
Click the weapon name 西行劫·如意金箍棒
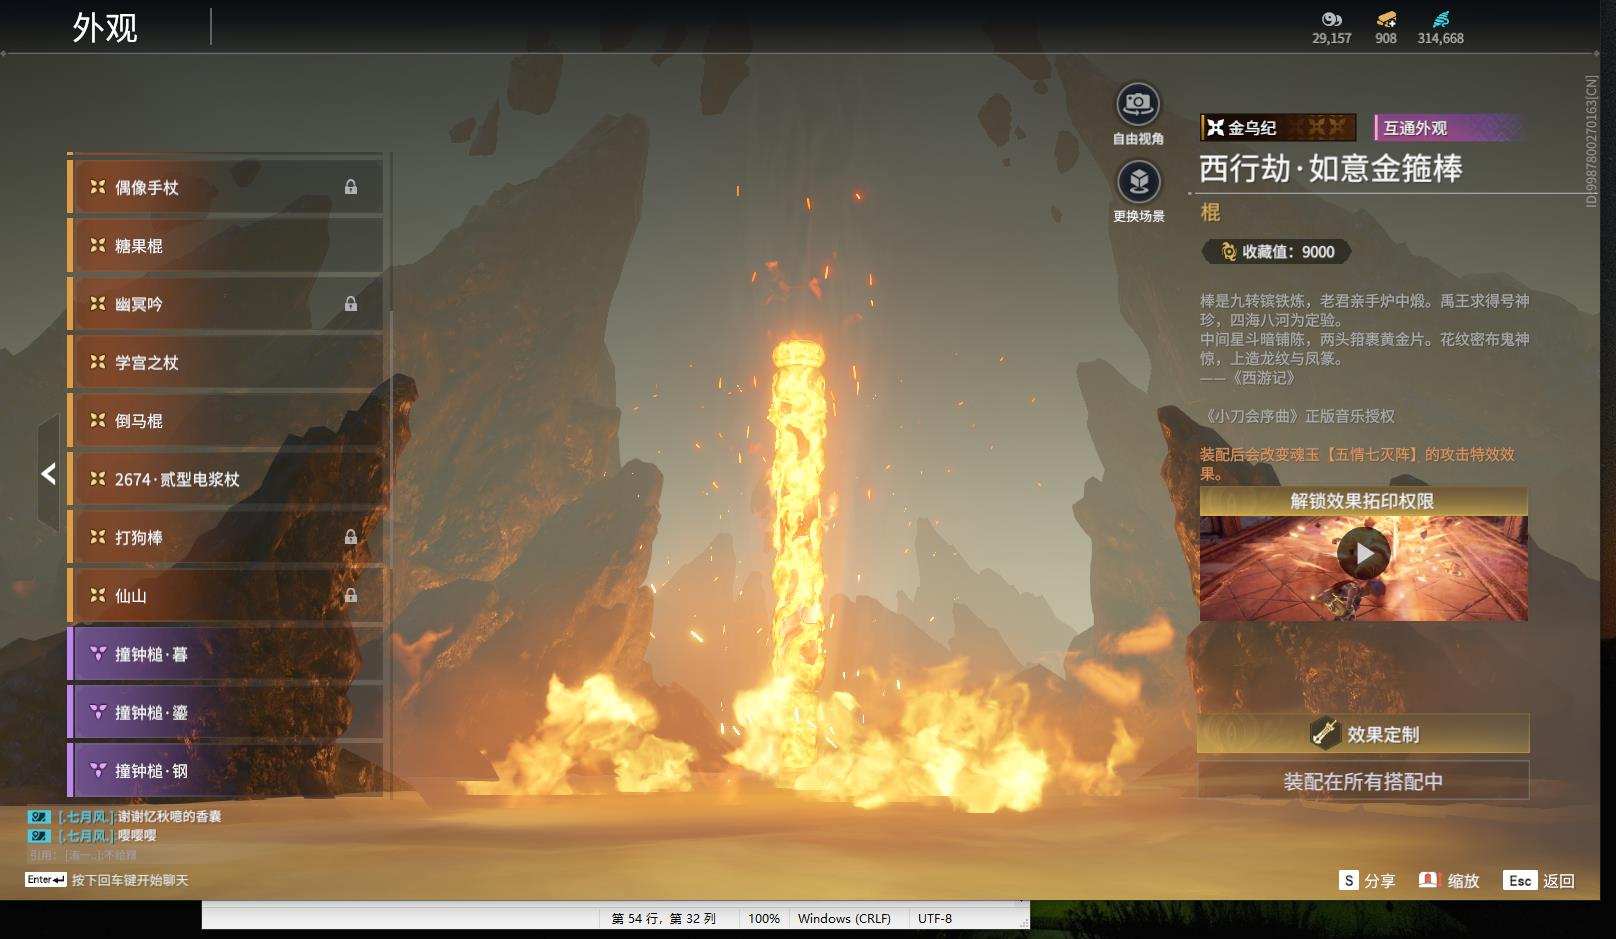point(1331,168)
